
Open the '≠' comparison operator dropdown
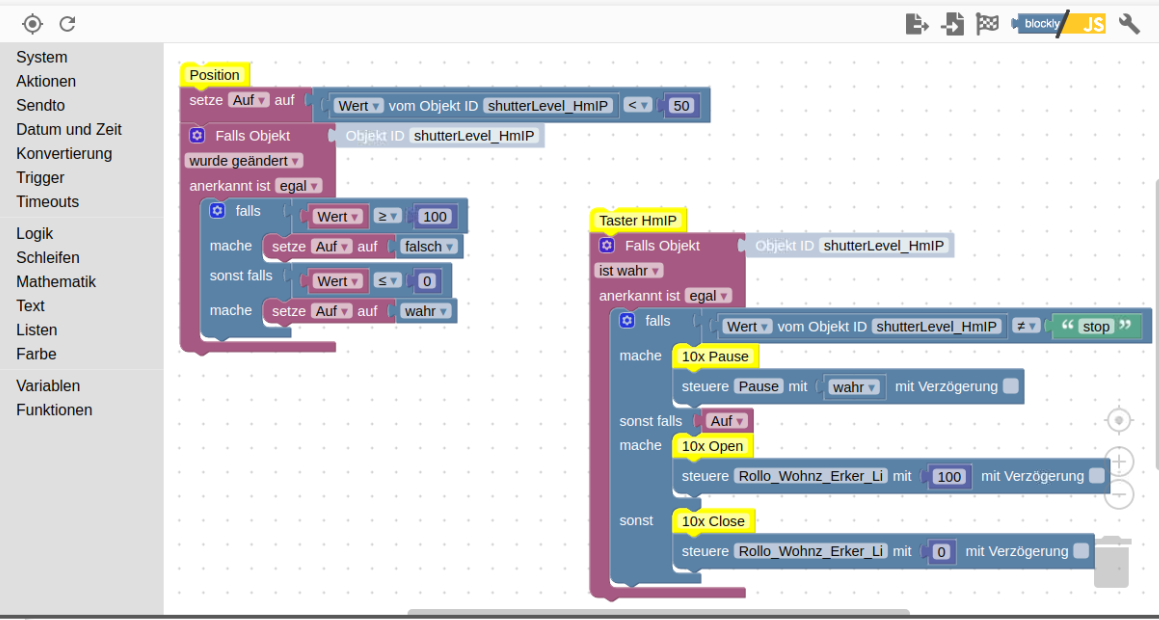pos(1026,326)
